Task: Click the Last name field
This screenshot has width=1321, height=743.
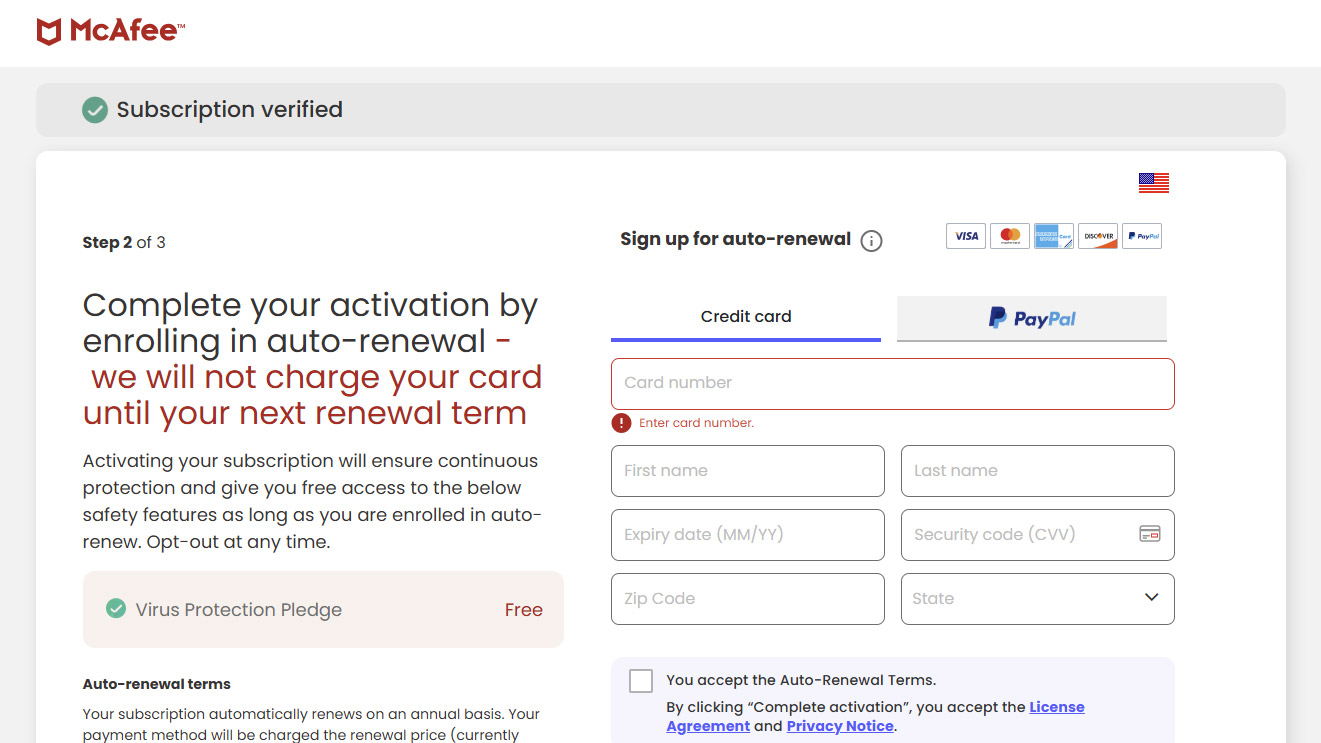Action: coord(1037,471)
